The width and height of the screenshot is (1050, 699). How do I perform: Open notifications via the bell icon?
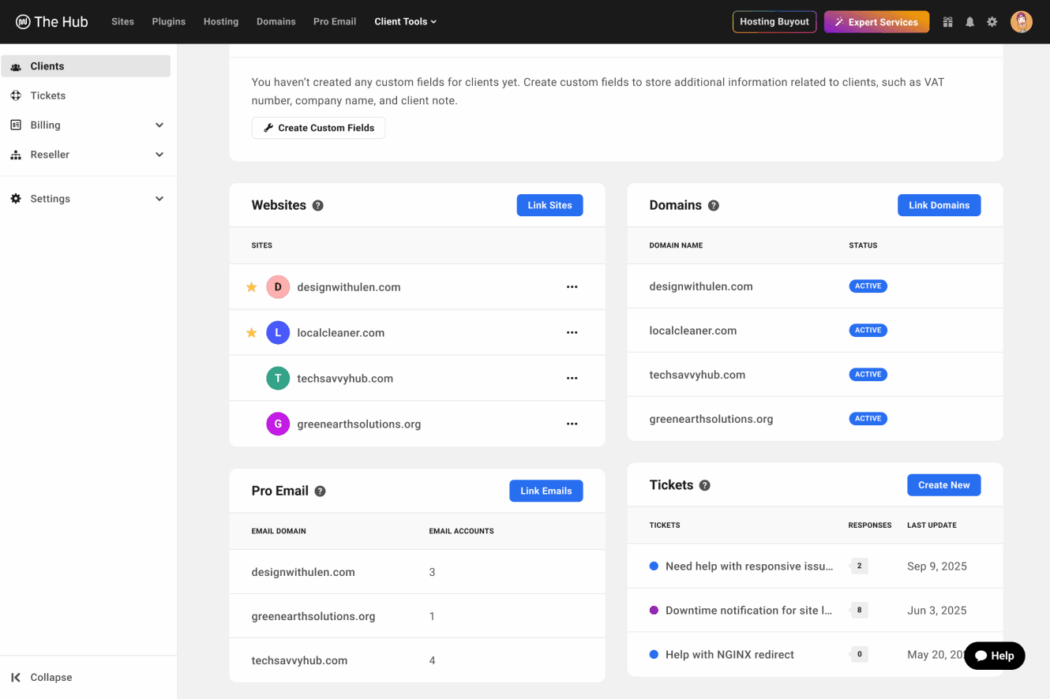969,20
